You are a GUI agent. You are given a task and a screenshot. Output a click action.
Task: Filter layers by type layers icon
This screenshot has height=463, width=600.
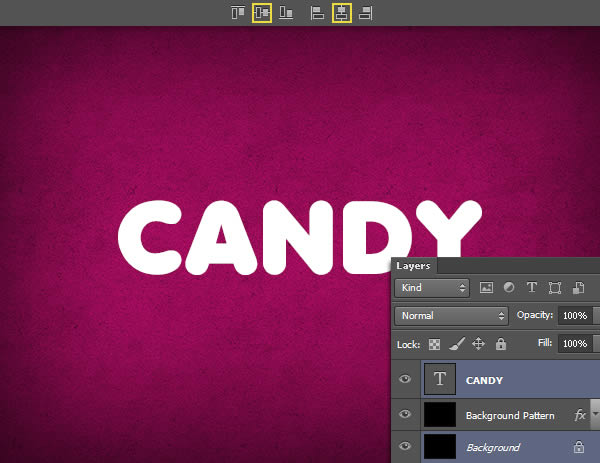click(532, 288)
